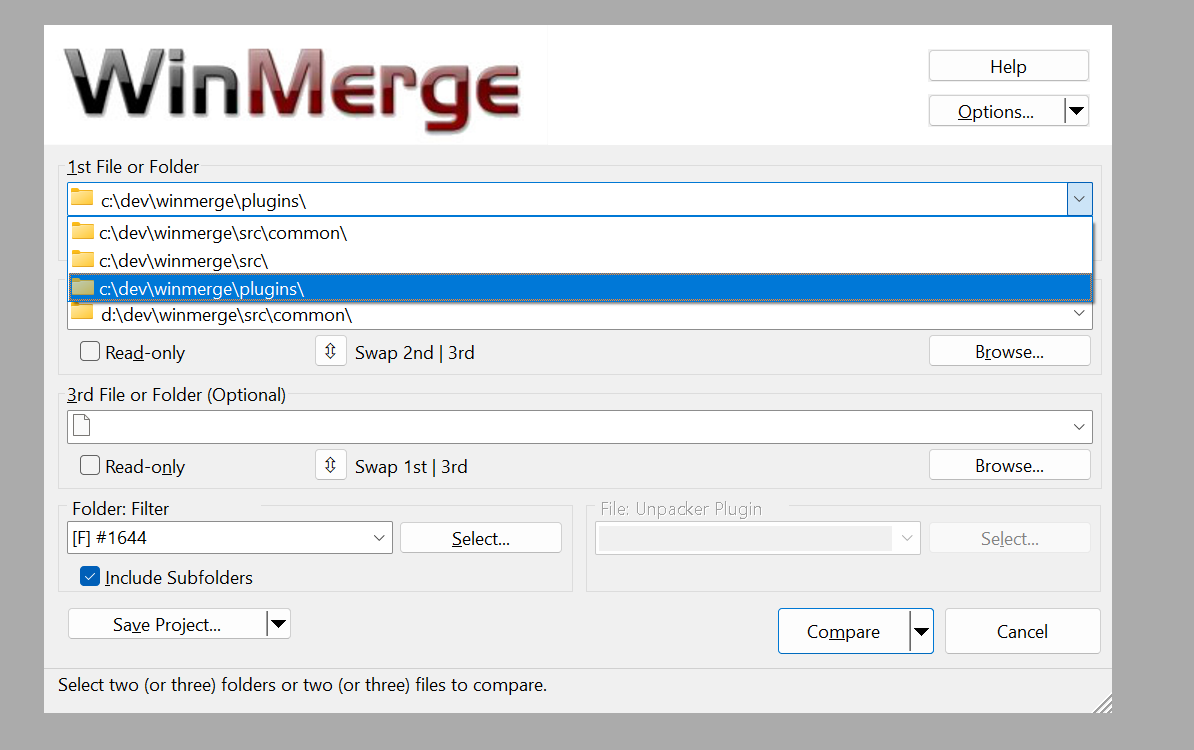Open the Folder Filter combo box

tap(230, 538)
